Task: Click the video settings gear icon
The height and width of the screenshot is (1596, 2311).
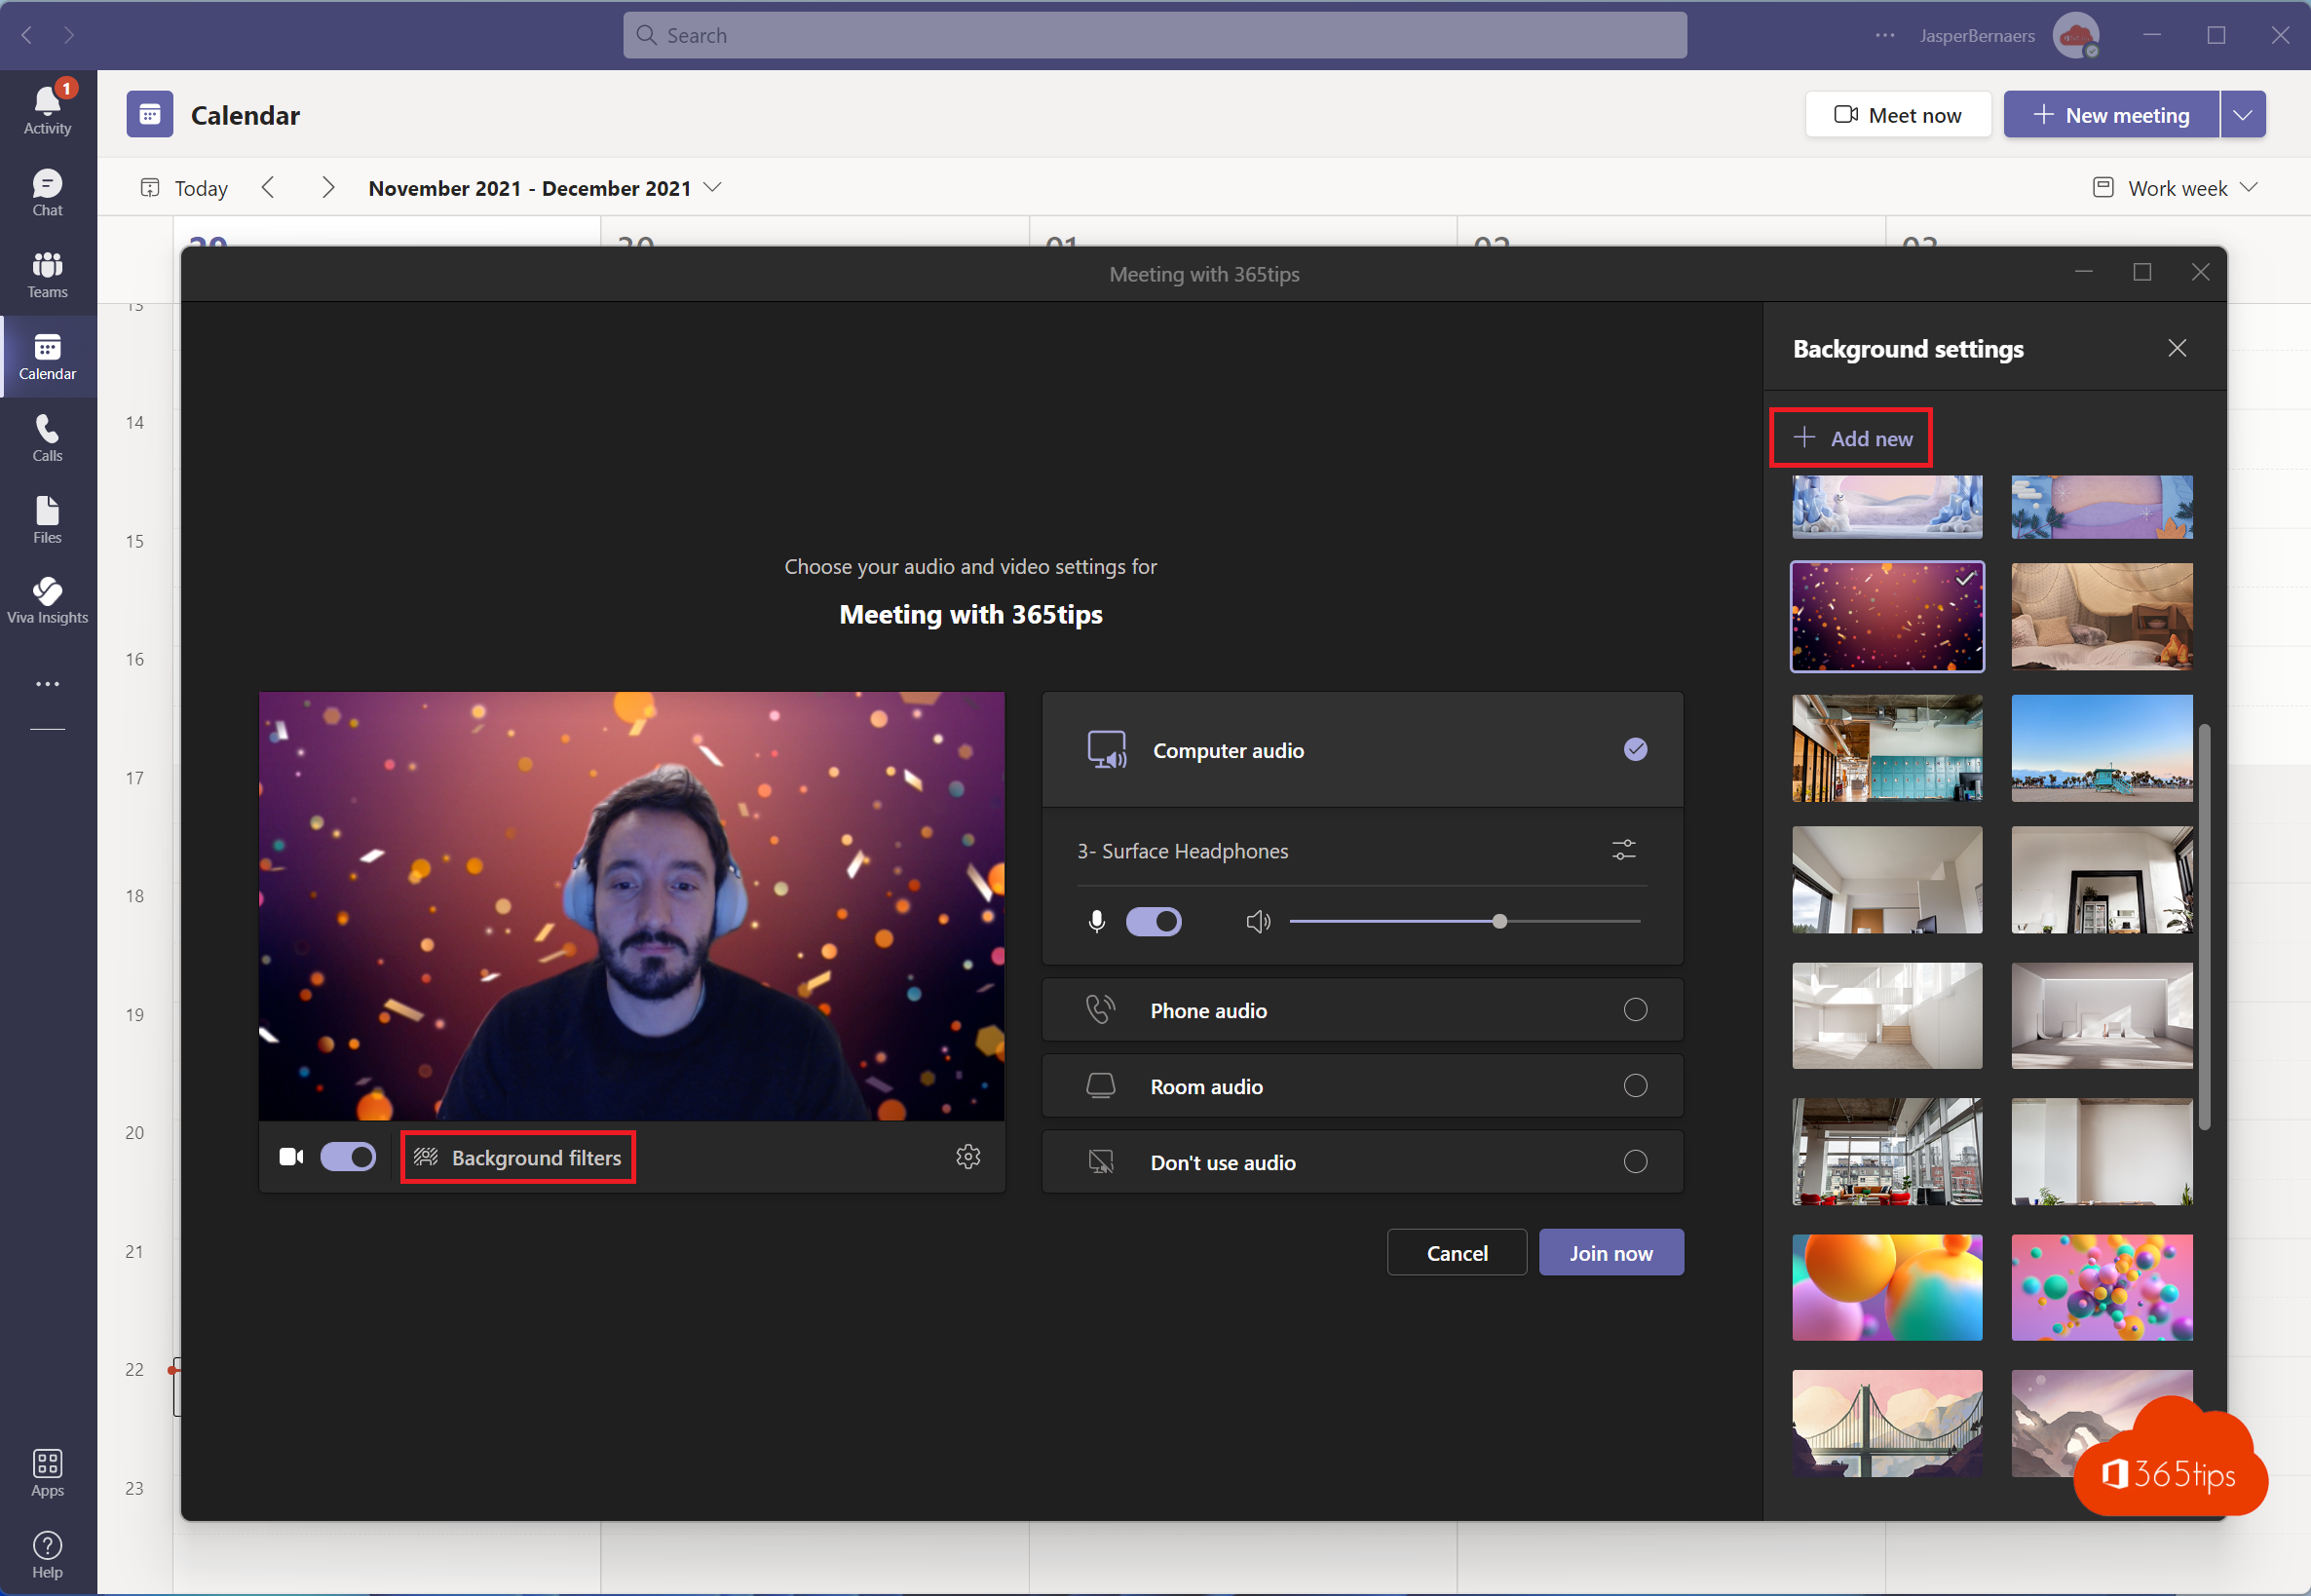Action: (x=967, y=1156)
